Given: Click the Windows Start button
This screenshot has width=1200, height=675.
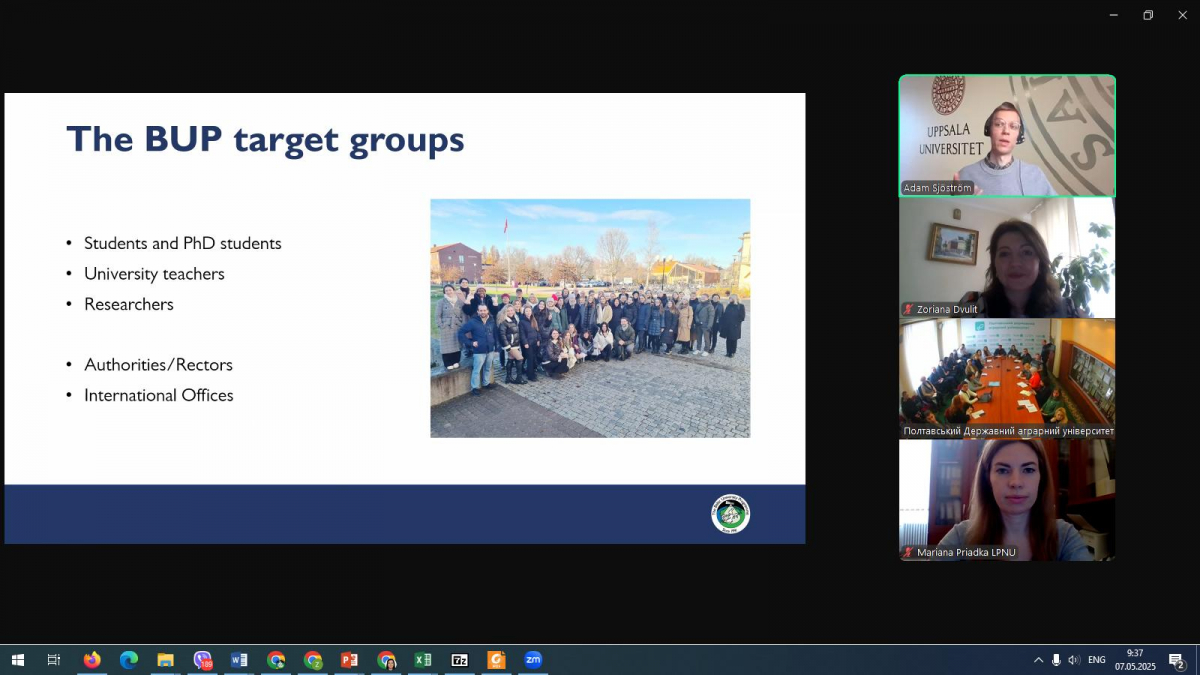Looking at the screenshot, I should tap(17, 660).
